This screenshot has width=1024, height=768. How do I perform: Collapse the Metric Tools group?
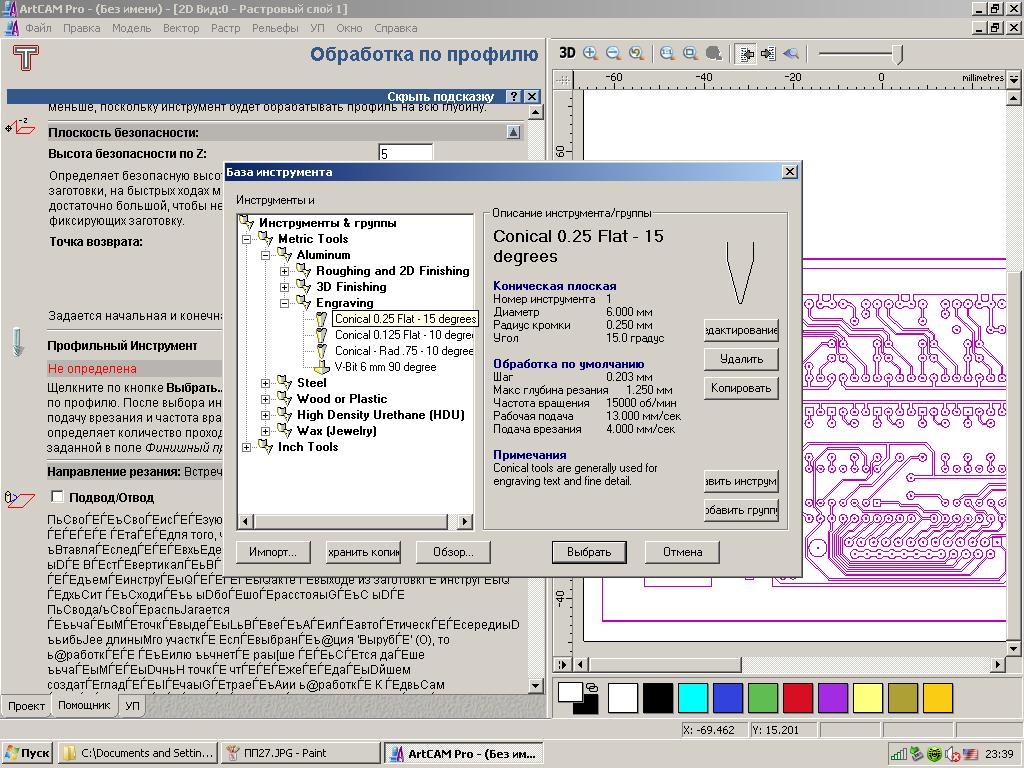[x=246, y=239]
